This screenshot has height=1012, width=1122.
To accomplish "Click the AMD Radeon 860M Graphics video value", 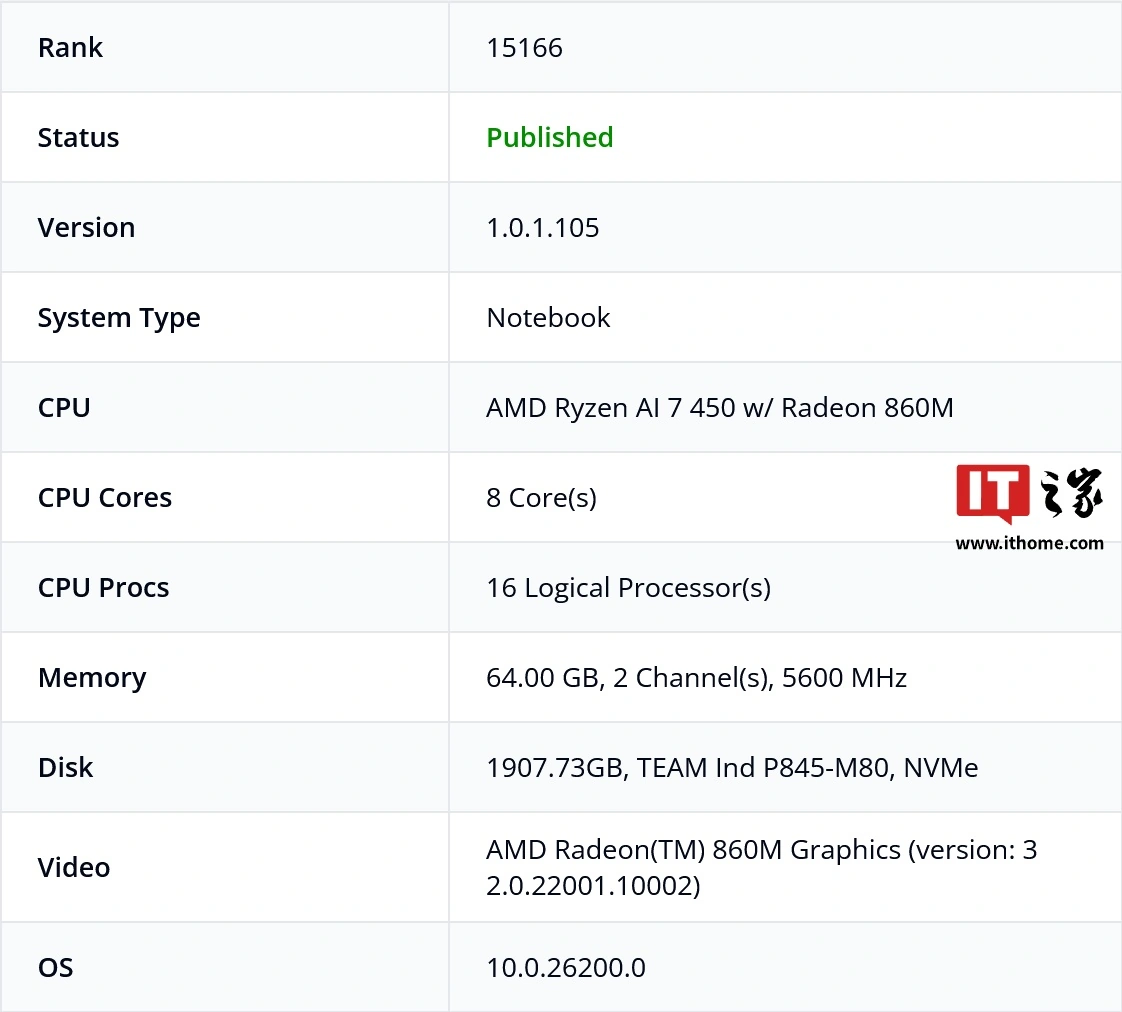I will (761, 867).
